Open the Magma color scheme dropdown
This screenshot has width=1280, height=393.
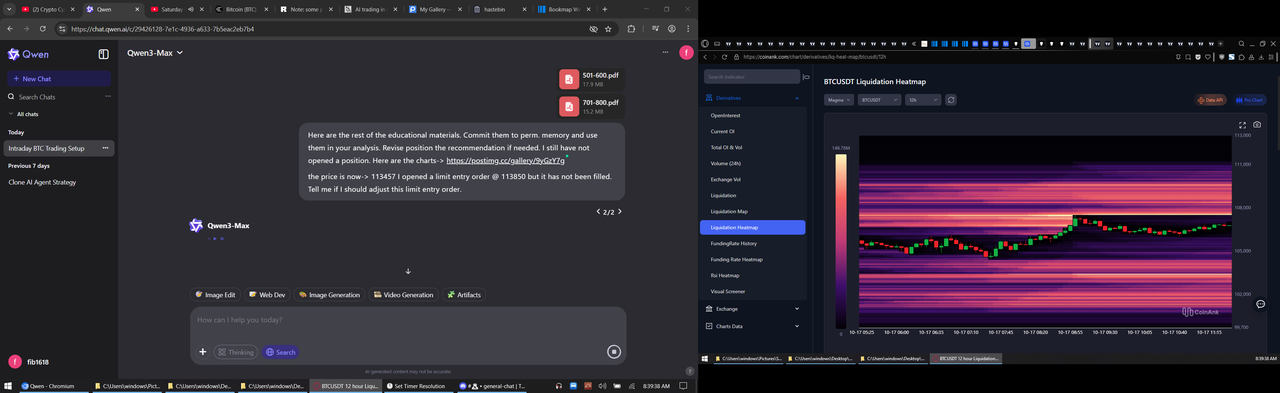[x=838, y=100]
